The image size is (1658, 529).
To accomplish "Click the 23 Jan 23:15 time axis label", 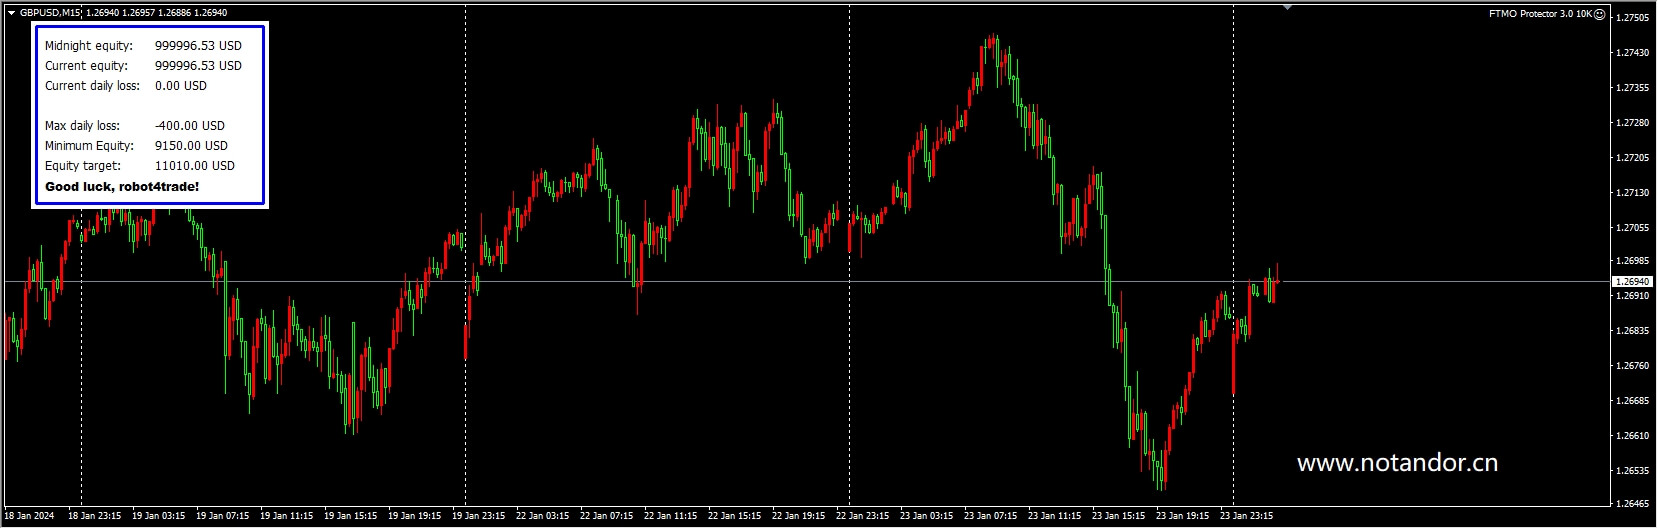I will pyautogui.click(x=1246, y=516).
